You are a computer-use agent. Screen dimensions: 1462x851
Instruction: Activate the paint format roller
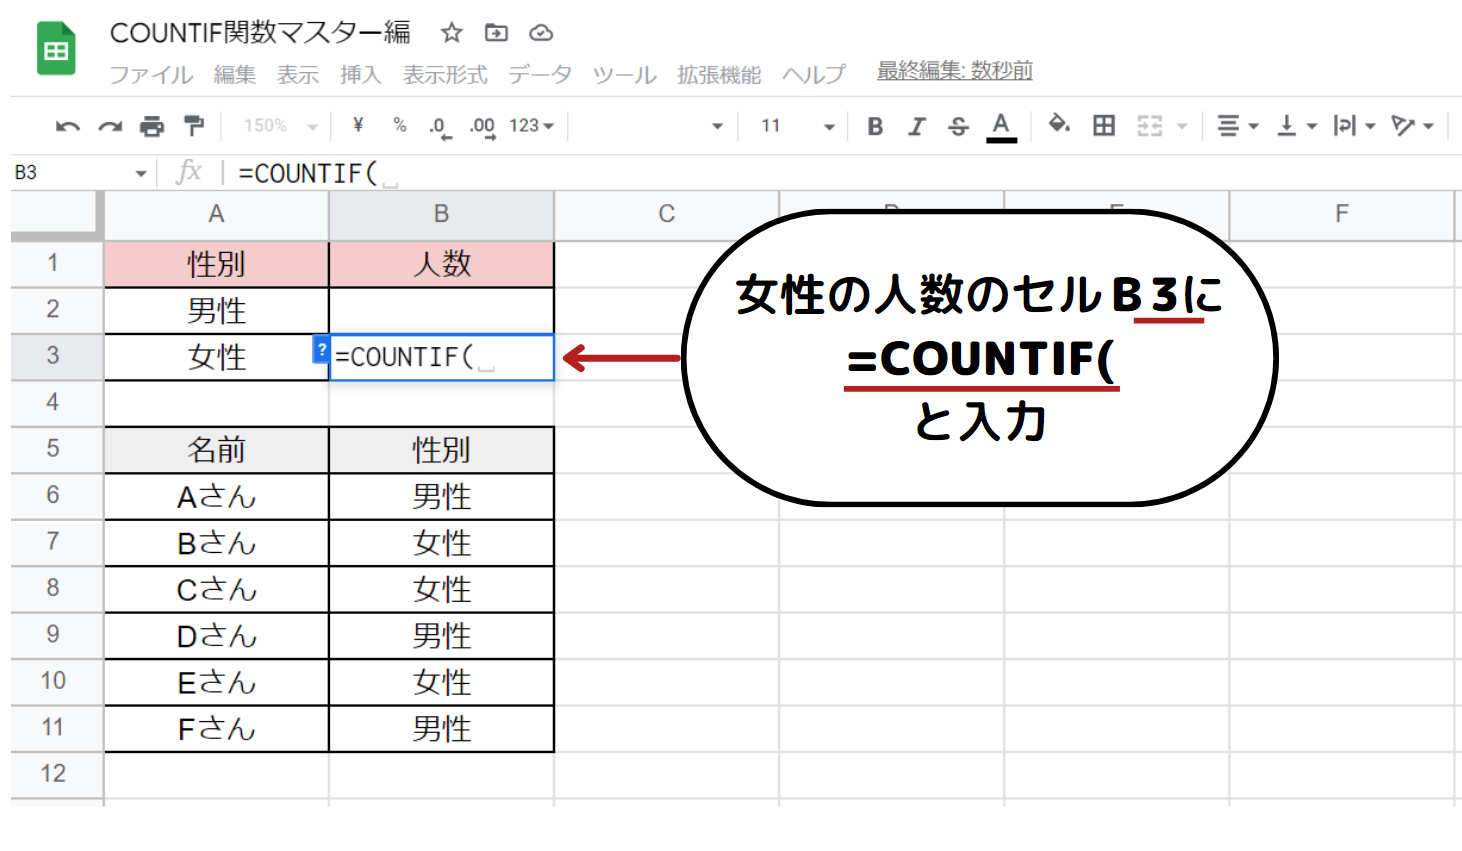point(194,126)
